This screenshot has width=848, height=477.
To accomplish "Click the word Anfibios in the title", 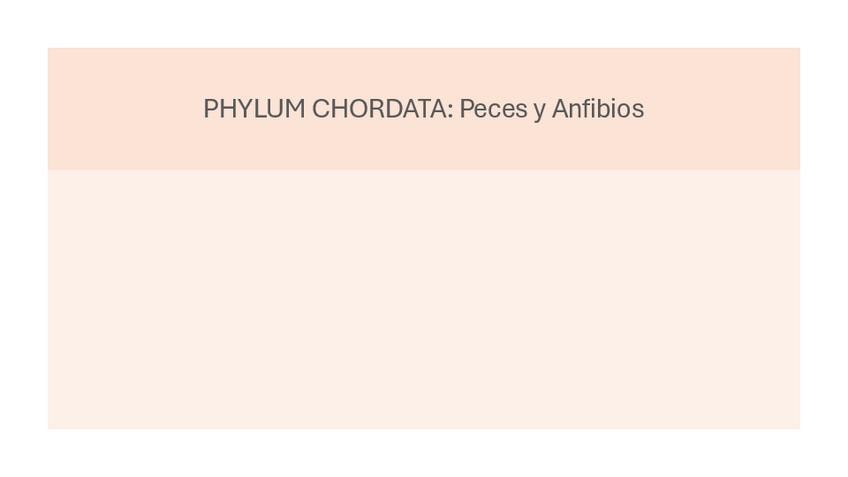I will tap(597, 108).
